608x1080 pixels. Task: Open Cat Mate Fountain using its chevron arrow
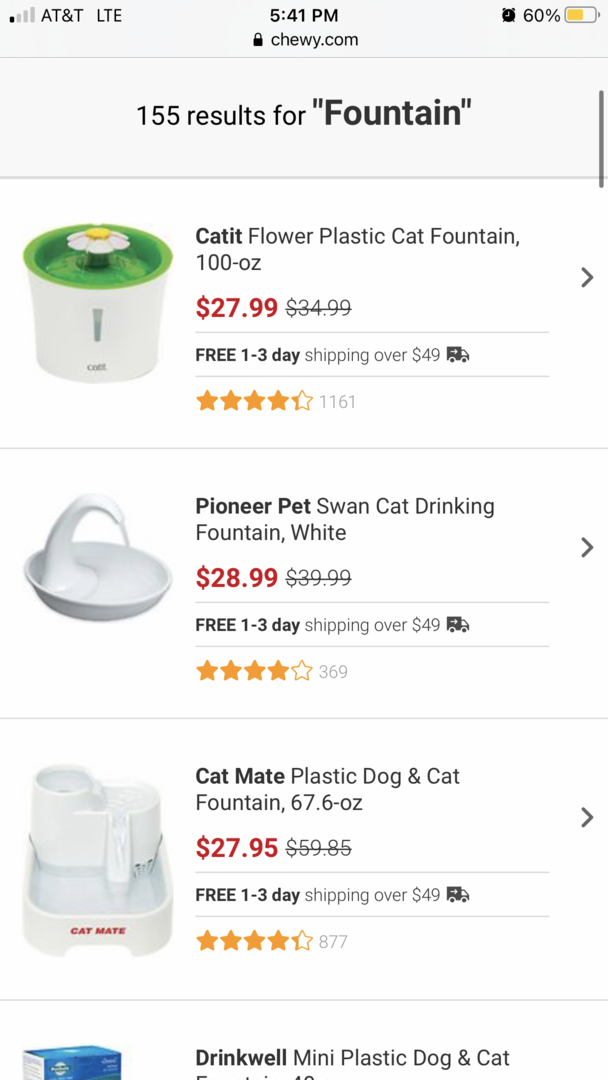pos(587,818)
